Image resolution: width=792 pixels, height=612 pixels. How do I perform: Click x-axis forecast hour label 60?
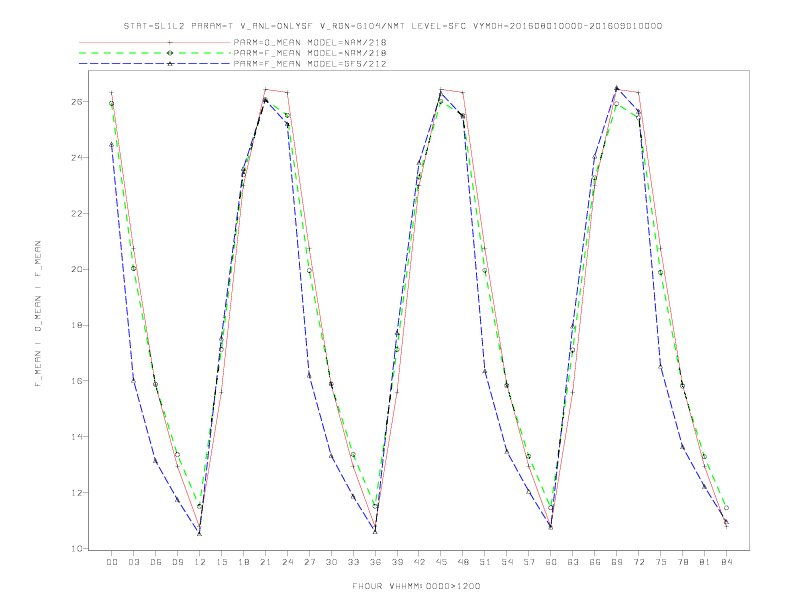551,562
